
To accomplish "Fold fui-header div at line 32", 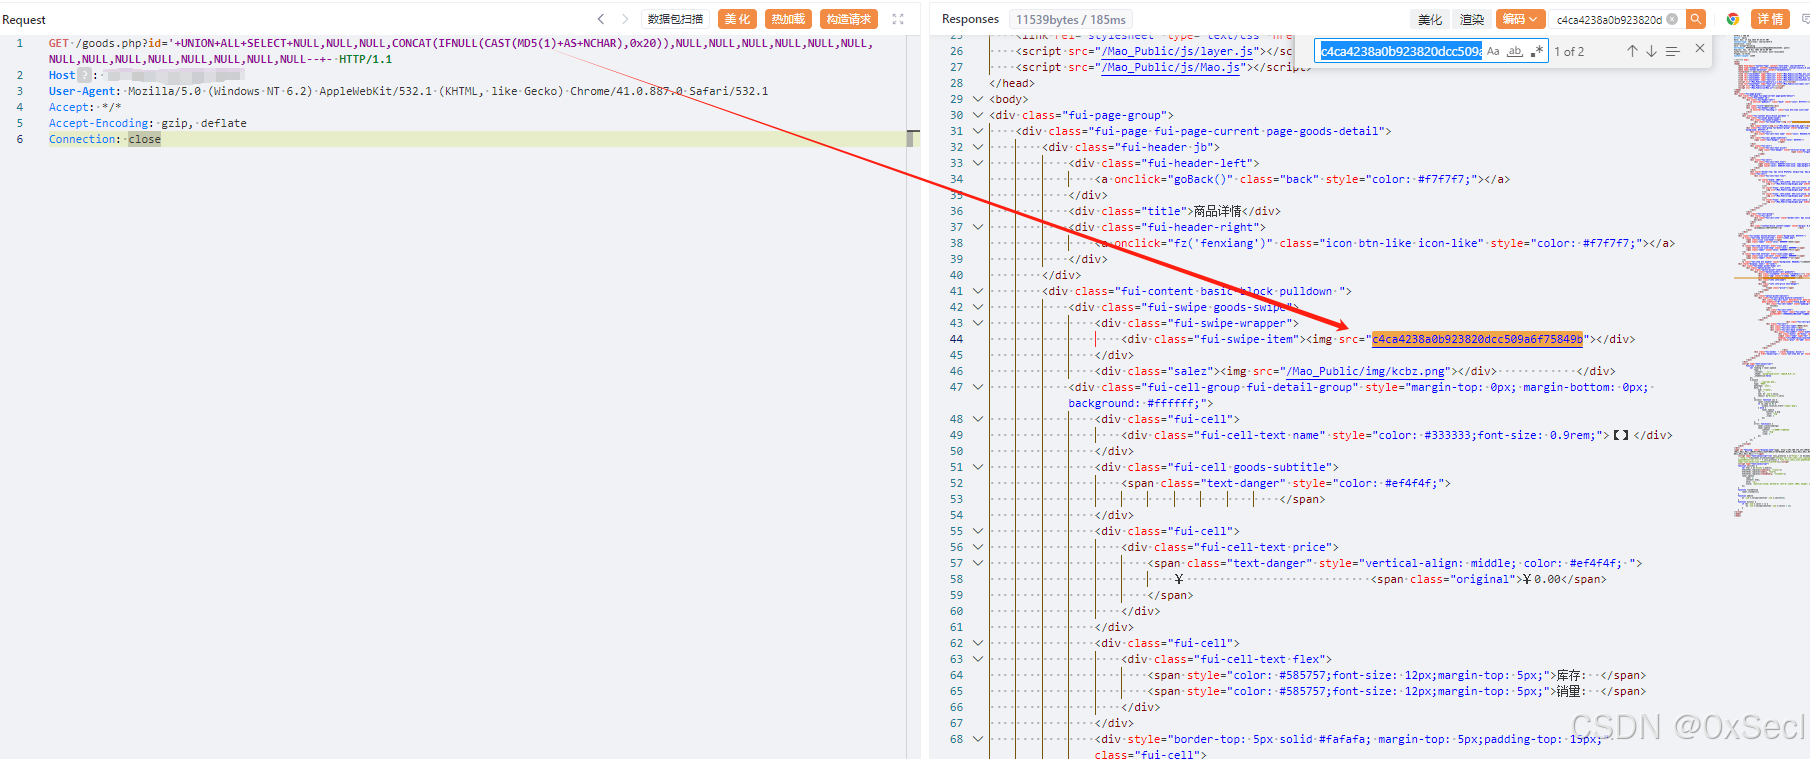I will 978,147.
